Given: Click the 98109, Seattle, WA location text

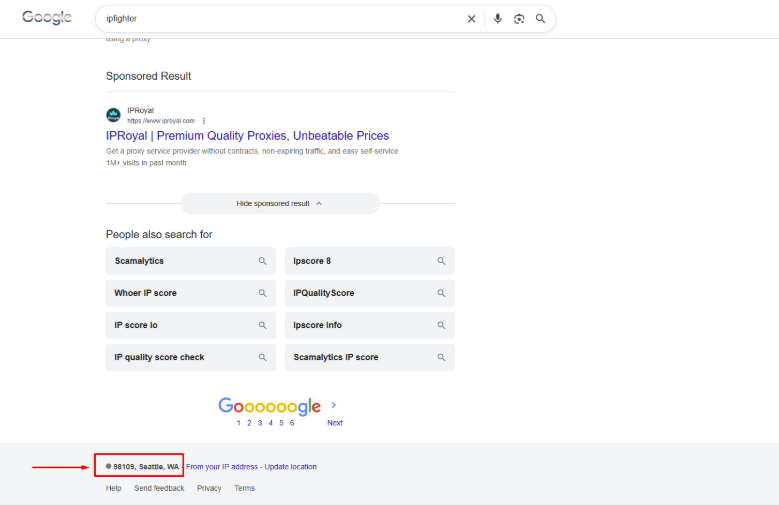Looking at the screenshot, I should 146,467.
